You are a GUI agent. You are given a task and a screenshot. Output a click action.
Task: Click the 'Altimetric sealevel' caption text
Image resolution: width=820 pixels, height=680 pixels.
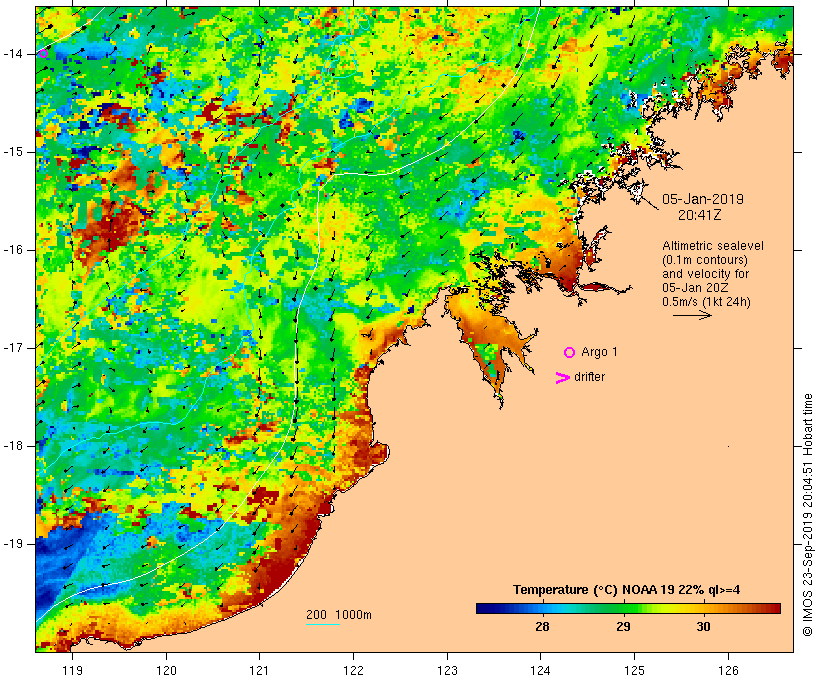pos(713,246)
